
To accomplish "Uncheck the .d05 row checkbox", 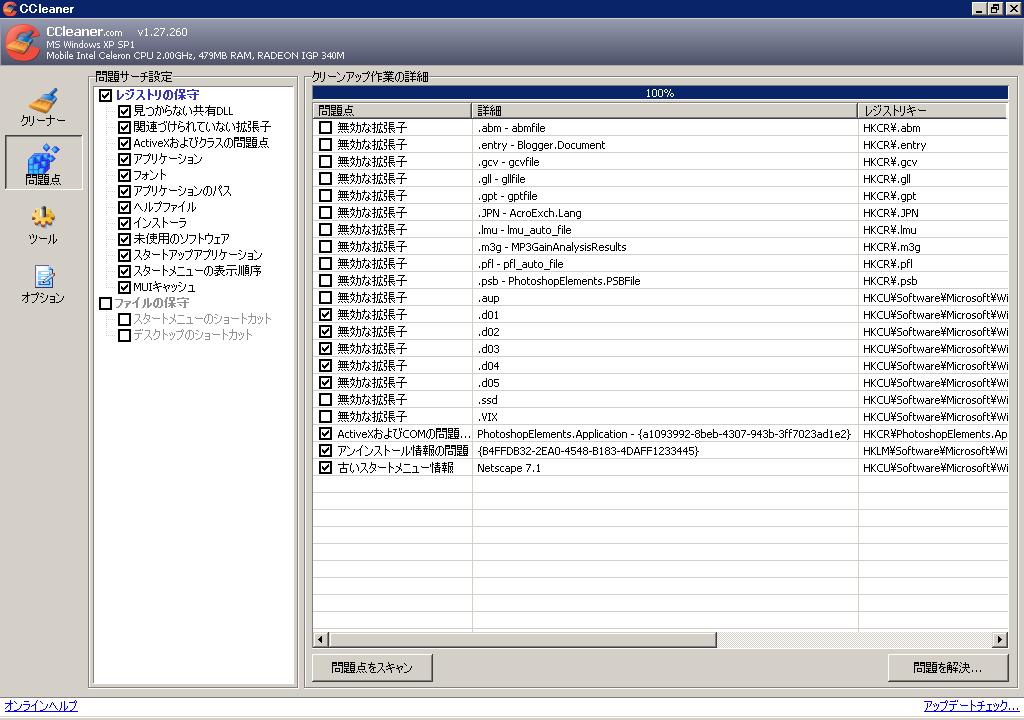I will point(325,382).
